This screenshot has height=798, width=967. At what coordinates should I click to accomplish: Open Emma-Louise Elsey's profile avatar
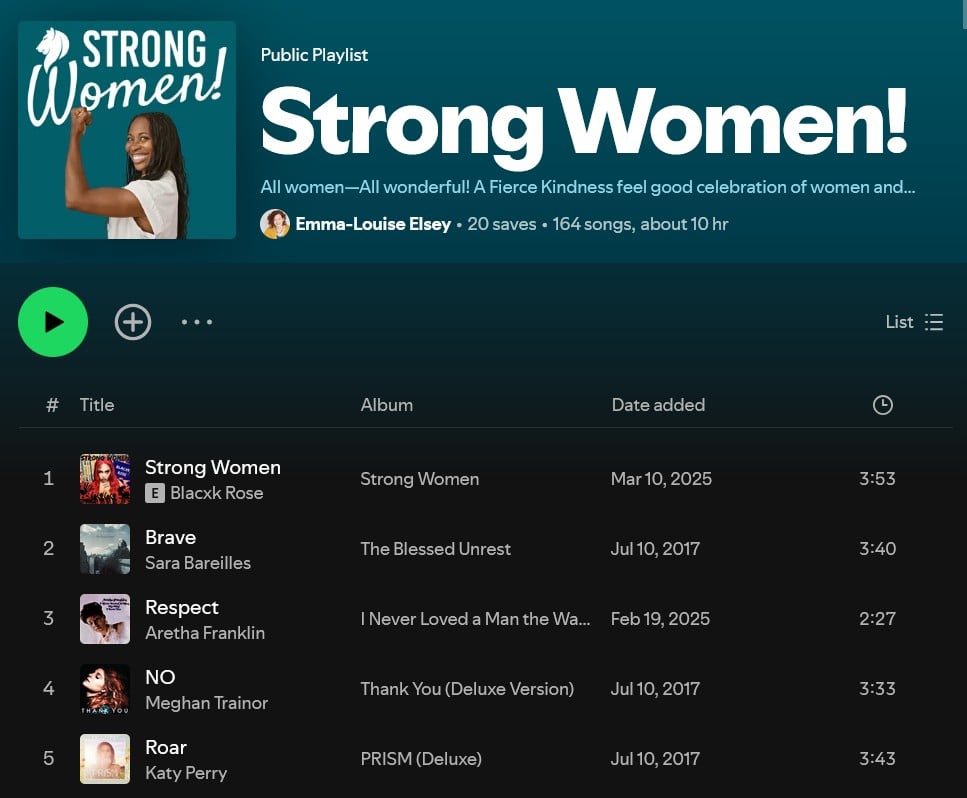point(275,224)
